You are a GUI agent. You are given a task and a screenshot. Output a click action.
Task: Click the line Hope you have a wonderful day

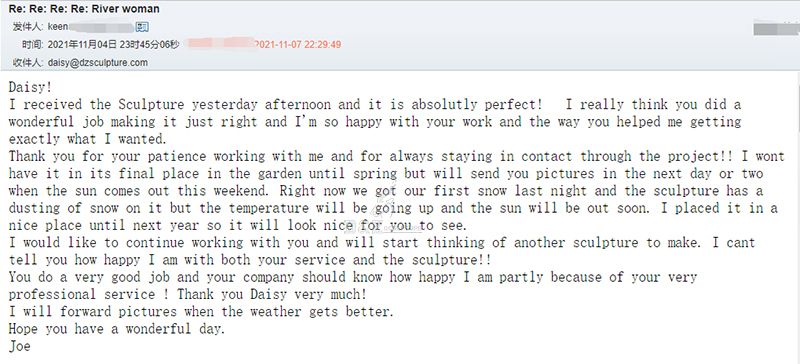117,329
